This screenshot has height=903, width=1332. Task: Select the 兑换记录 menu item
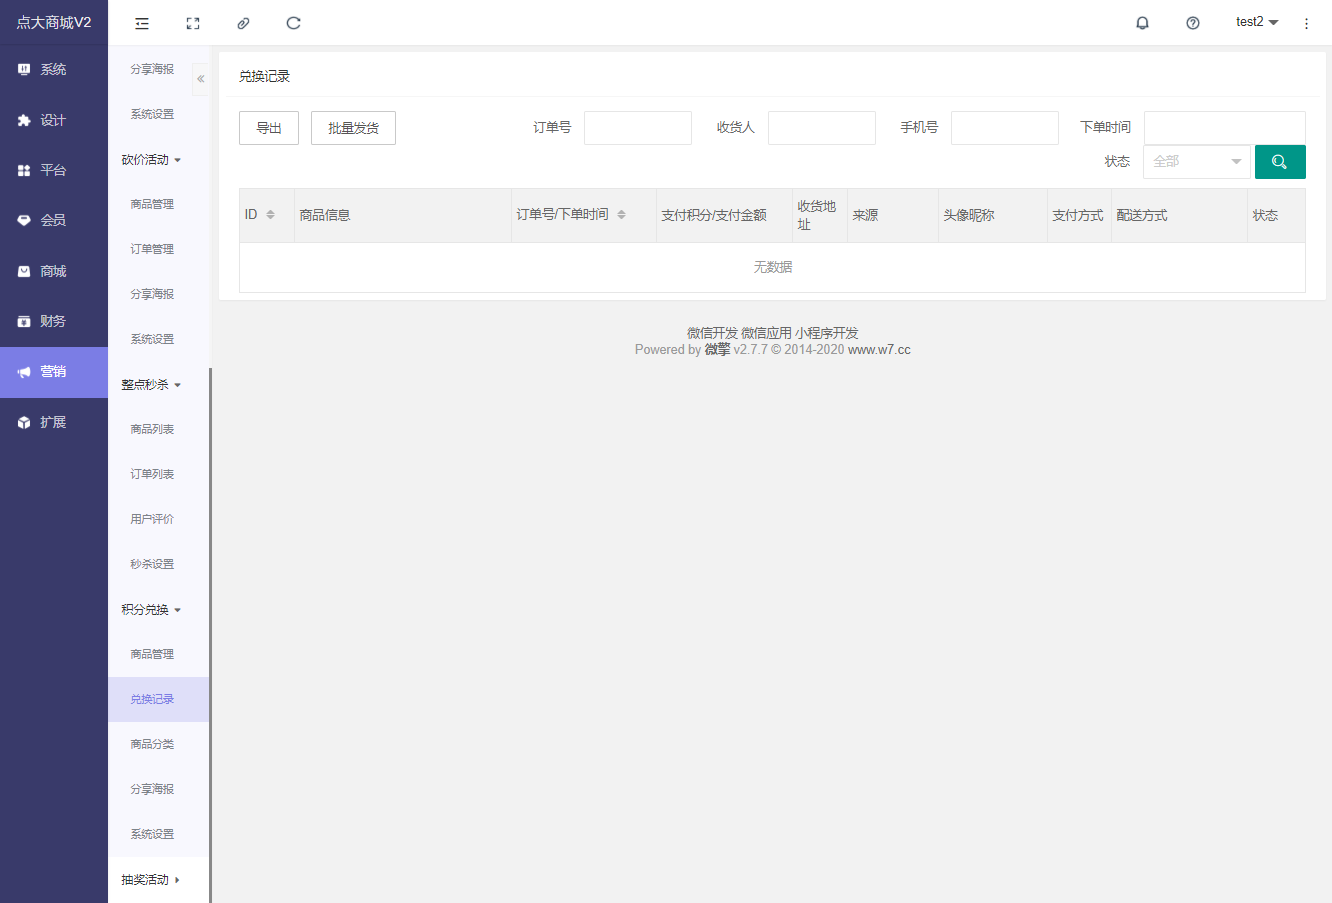pyautogui.click(x=158, y=699)
